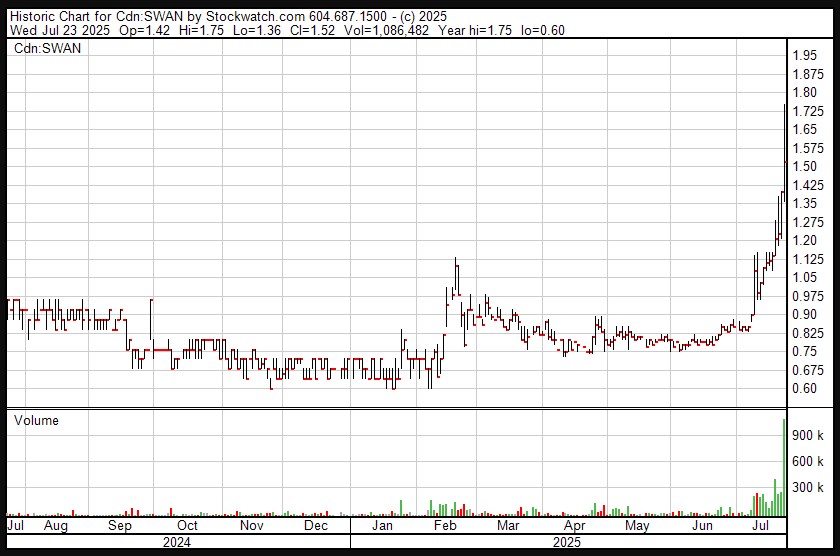Click the Nov month label

252,525
